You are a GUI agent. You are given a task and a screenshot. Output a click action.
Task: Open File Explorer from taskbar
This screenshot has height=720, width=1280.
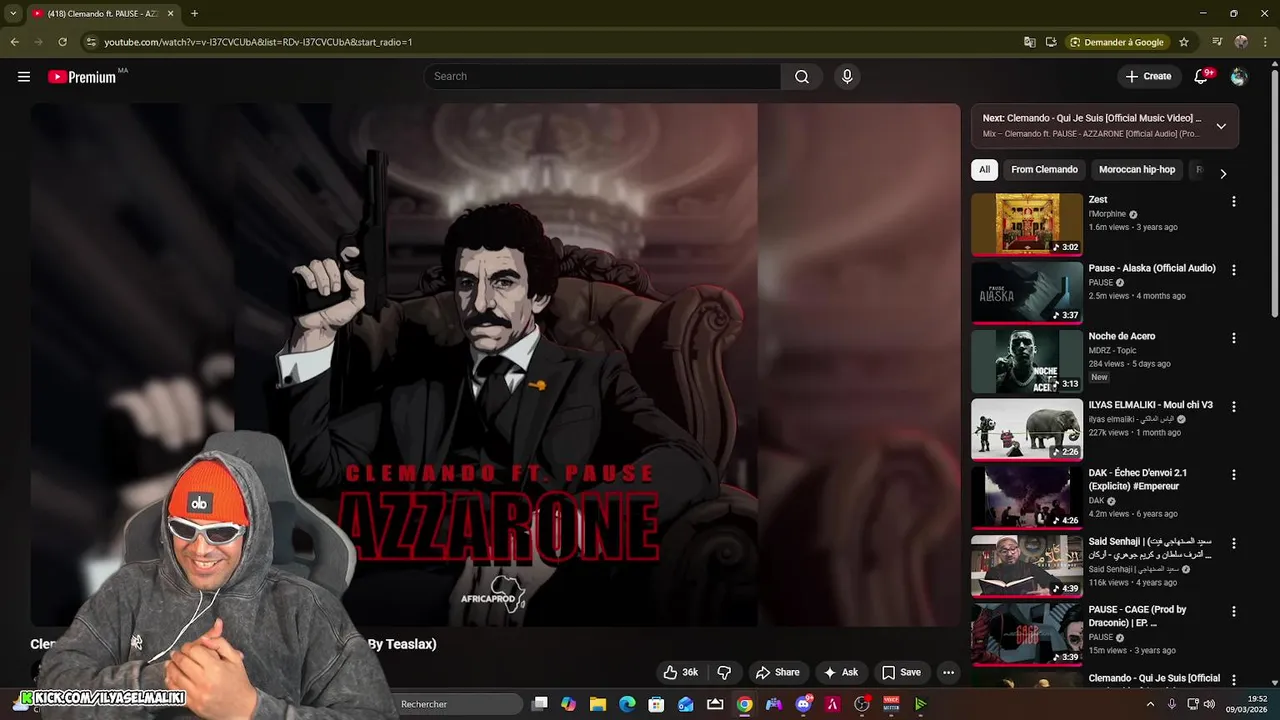tap(598, 704)
